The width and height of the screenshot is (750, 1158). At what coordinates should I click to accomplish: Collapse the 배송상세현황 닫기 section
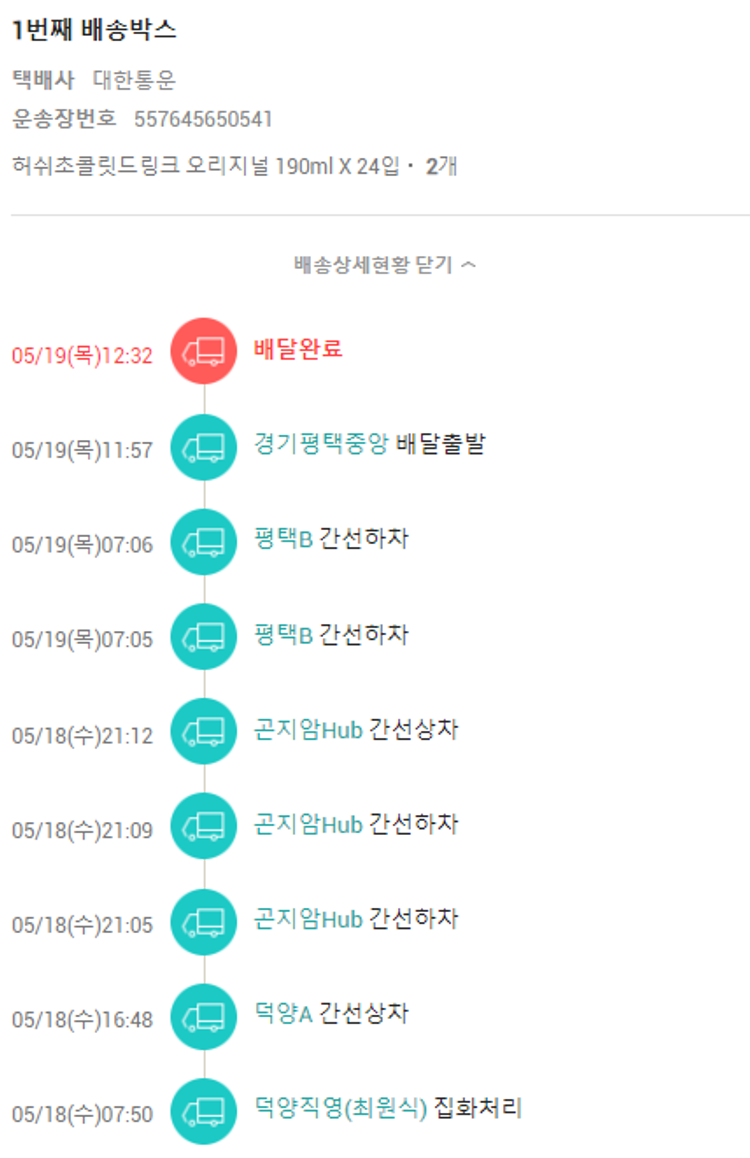pyautogui.click(x=373, y=265)
